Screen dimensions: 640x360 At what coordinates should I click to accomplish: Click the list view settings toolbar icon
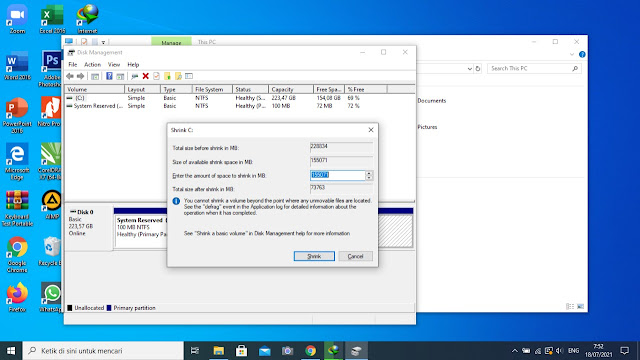[189, 76]
